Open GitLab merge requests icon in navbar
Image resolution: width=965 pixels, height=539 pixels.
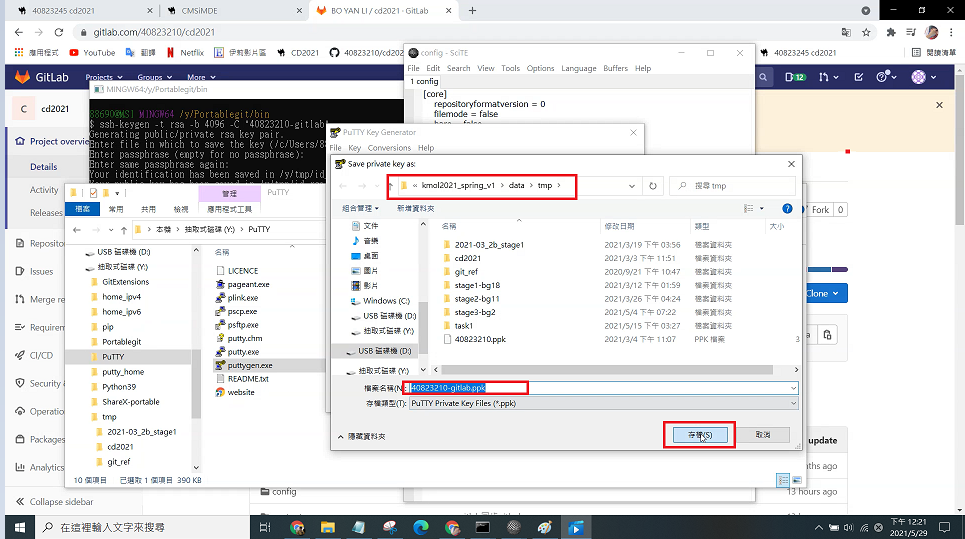[827, 77]
